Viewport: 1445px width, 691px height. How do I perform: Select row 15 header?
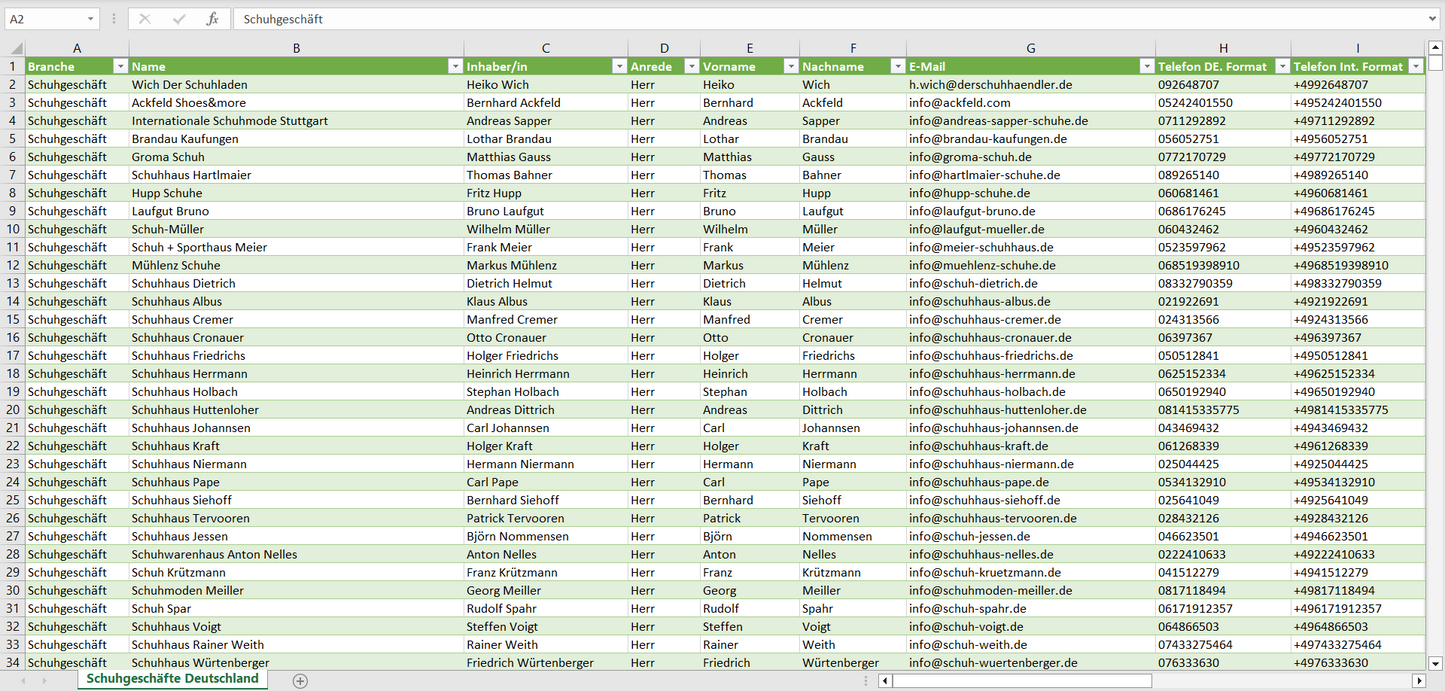click(13, 319)
